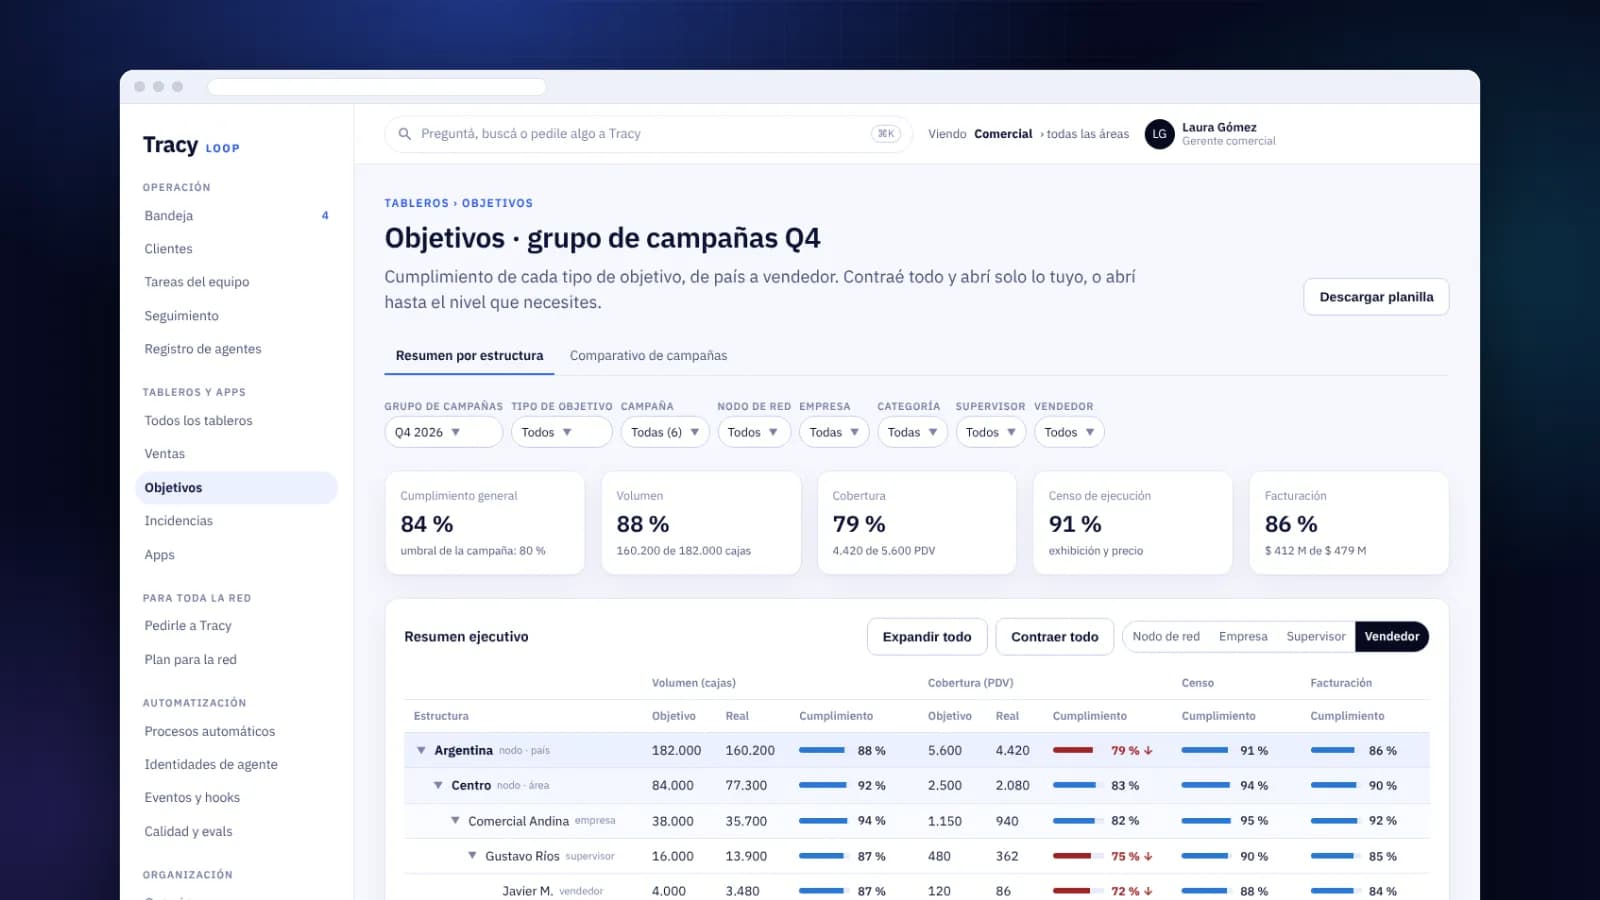Viewport: 1600px width, 900px height.
Task: Collapse the Argentina row
Action: 421,751
